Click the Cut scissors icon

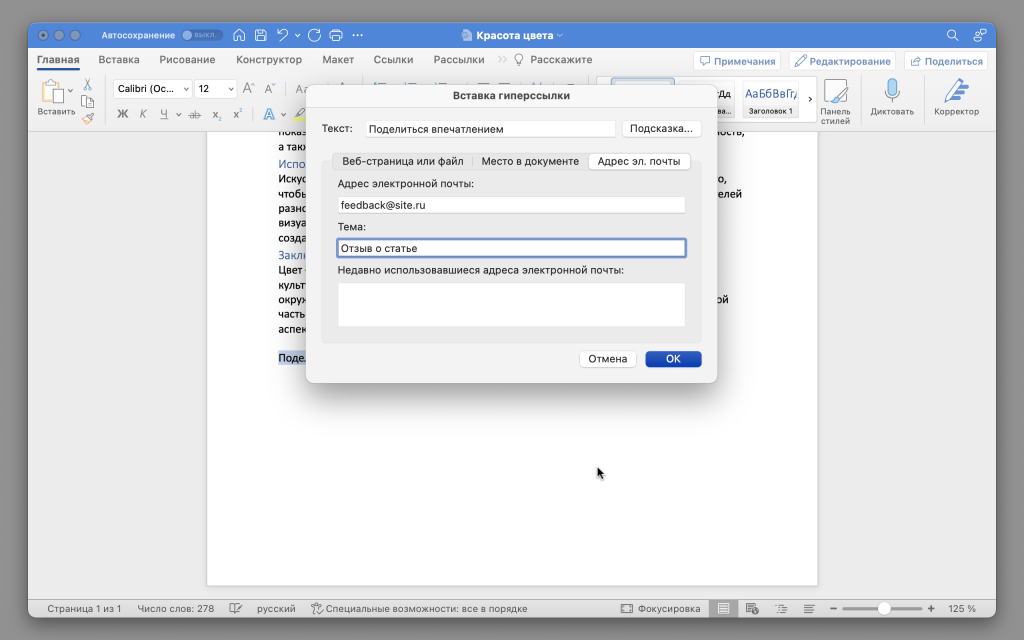click(x=88, y=85)
